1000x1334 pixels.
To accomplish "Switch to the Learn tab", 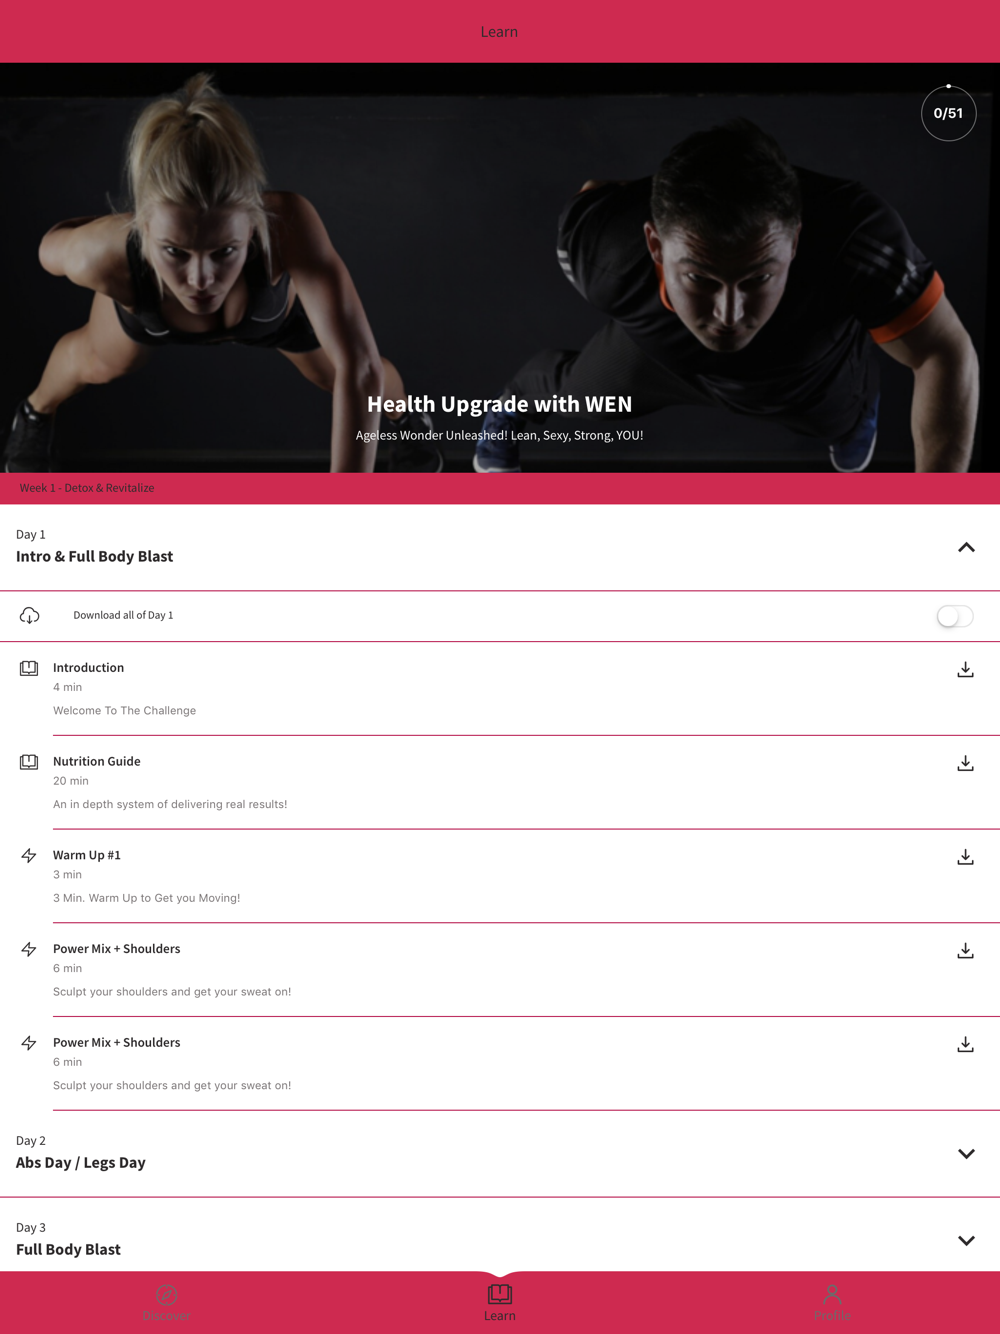I will (x=500, y=1302).
